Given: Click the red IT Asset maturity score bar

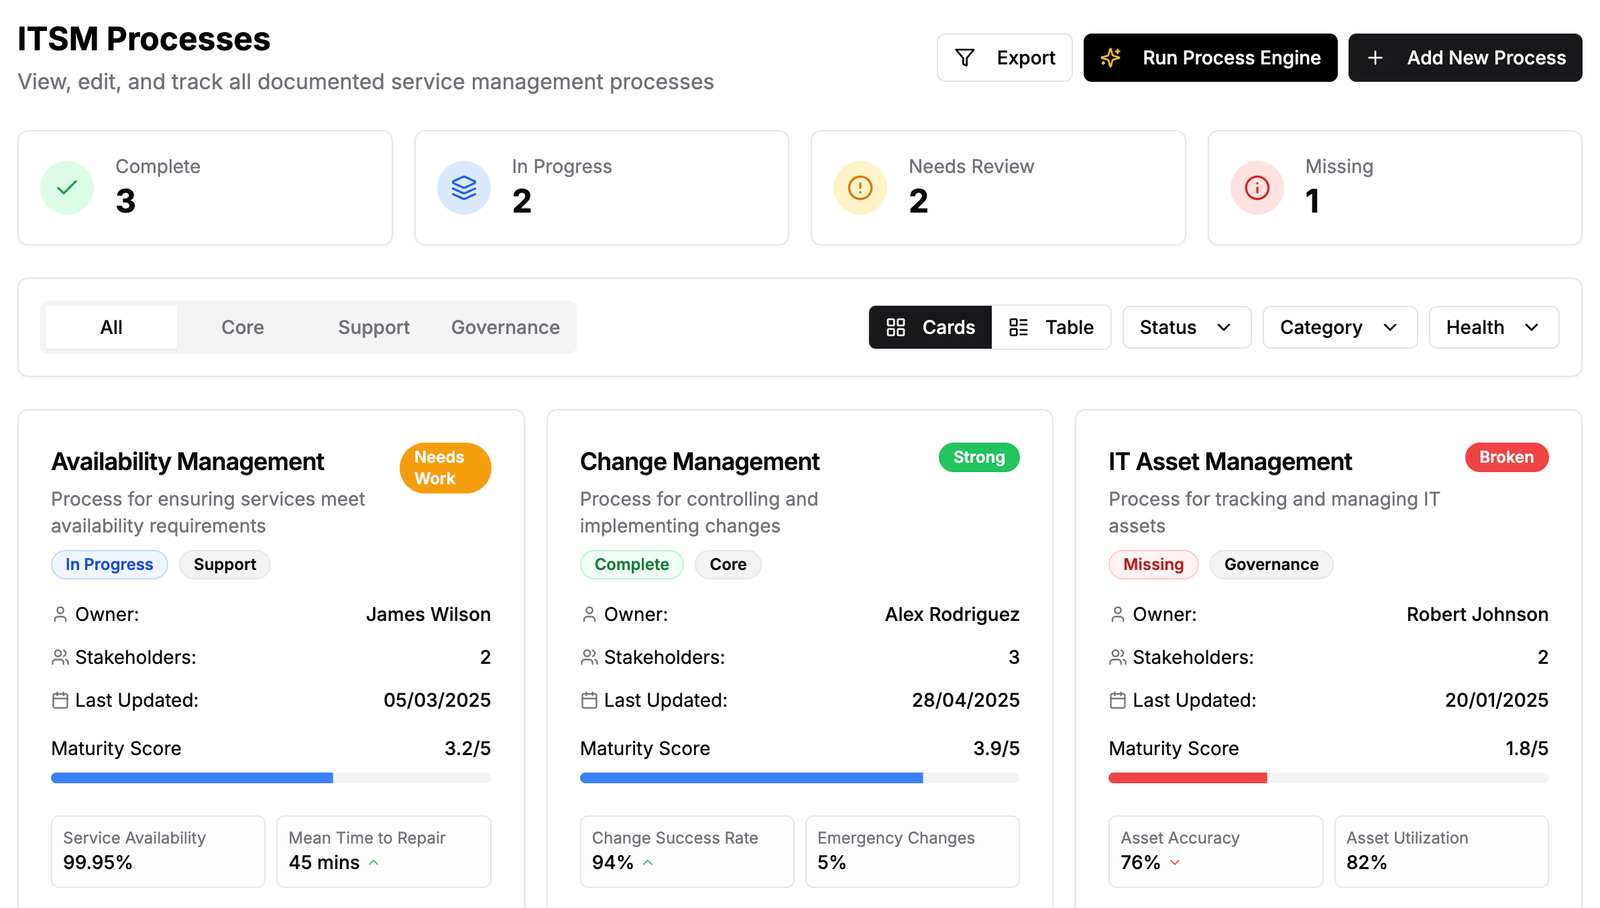Looking at the screenshot, I should click(1187, 778).
